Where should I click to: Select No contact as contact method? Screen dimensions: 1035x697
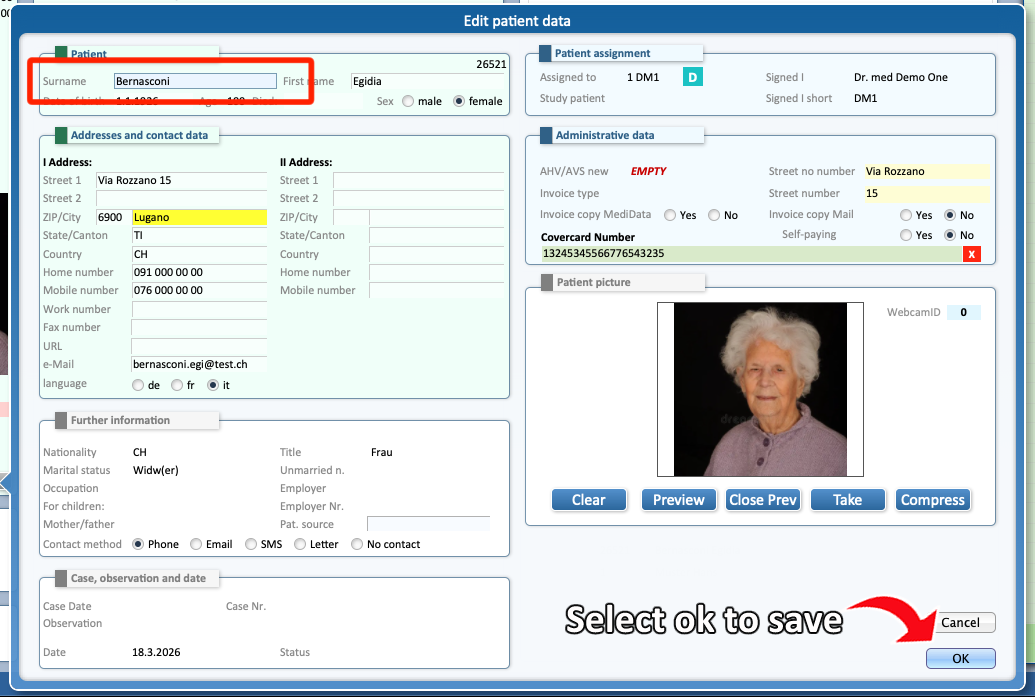tap(356, 544)
